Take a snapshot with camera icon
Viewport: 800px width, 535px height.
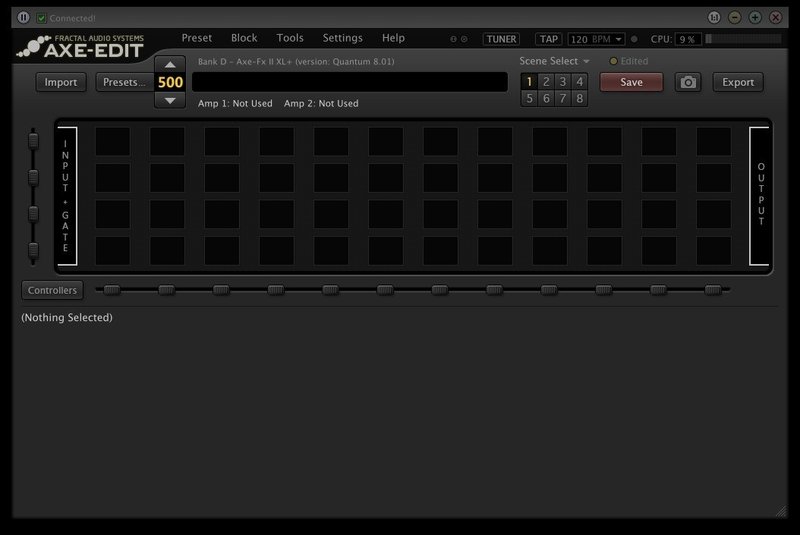(x=688, y=82)
